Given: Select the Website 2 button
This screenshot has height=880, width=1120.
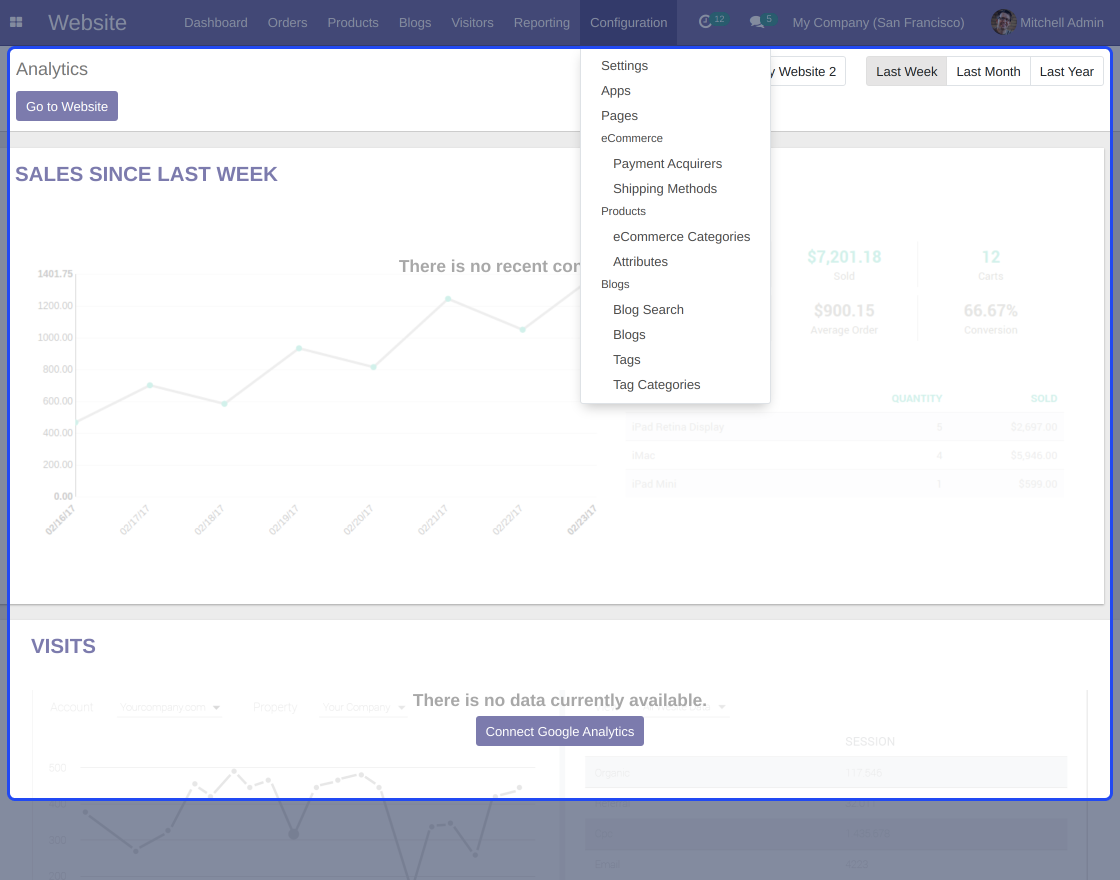Looking at the screenshot, I should pyautogui.click(x=807, y=71).
